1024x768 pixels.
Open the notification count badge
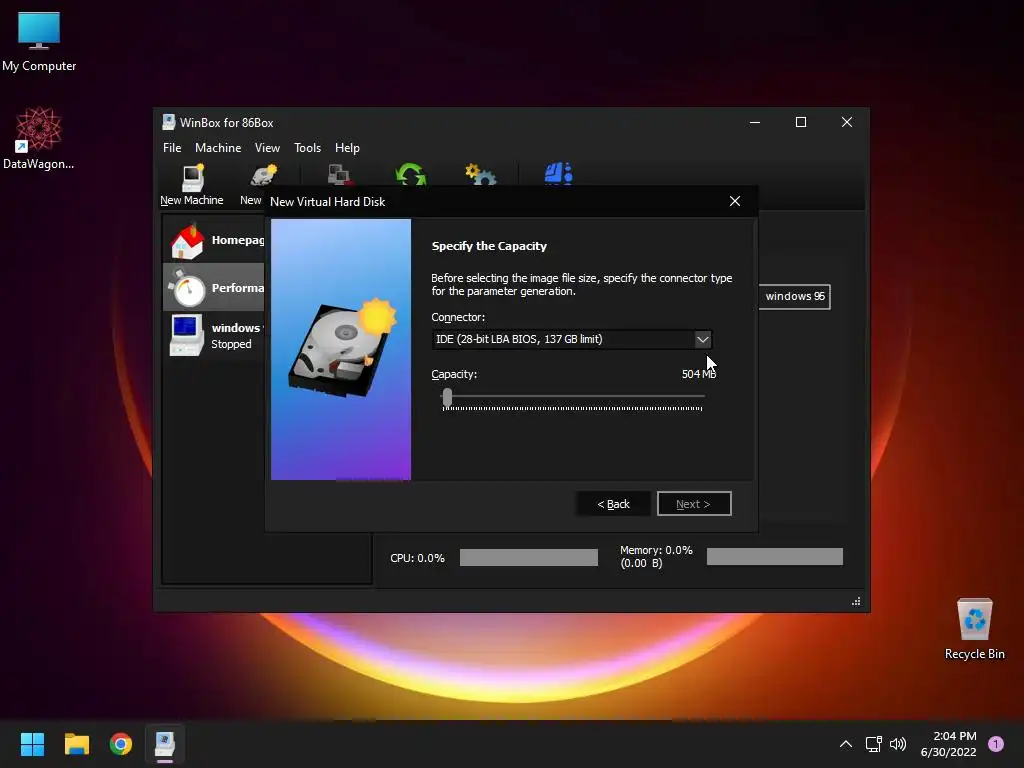[x=996, y=744]
